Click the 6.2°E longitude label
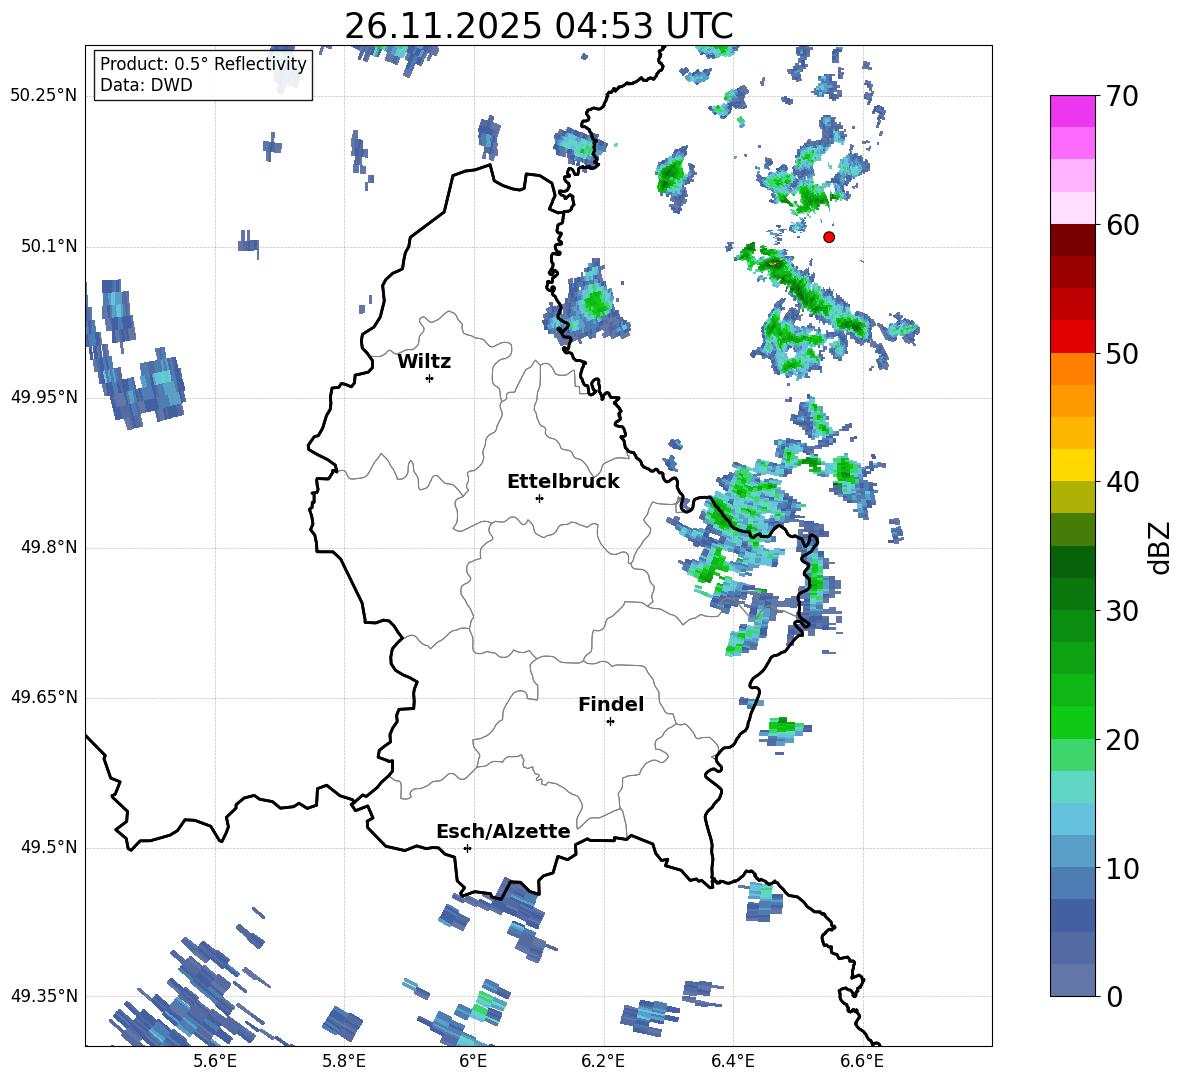 [603, 1061]
